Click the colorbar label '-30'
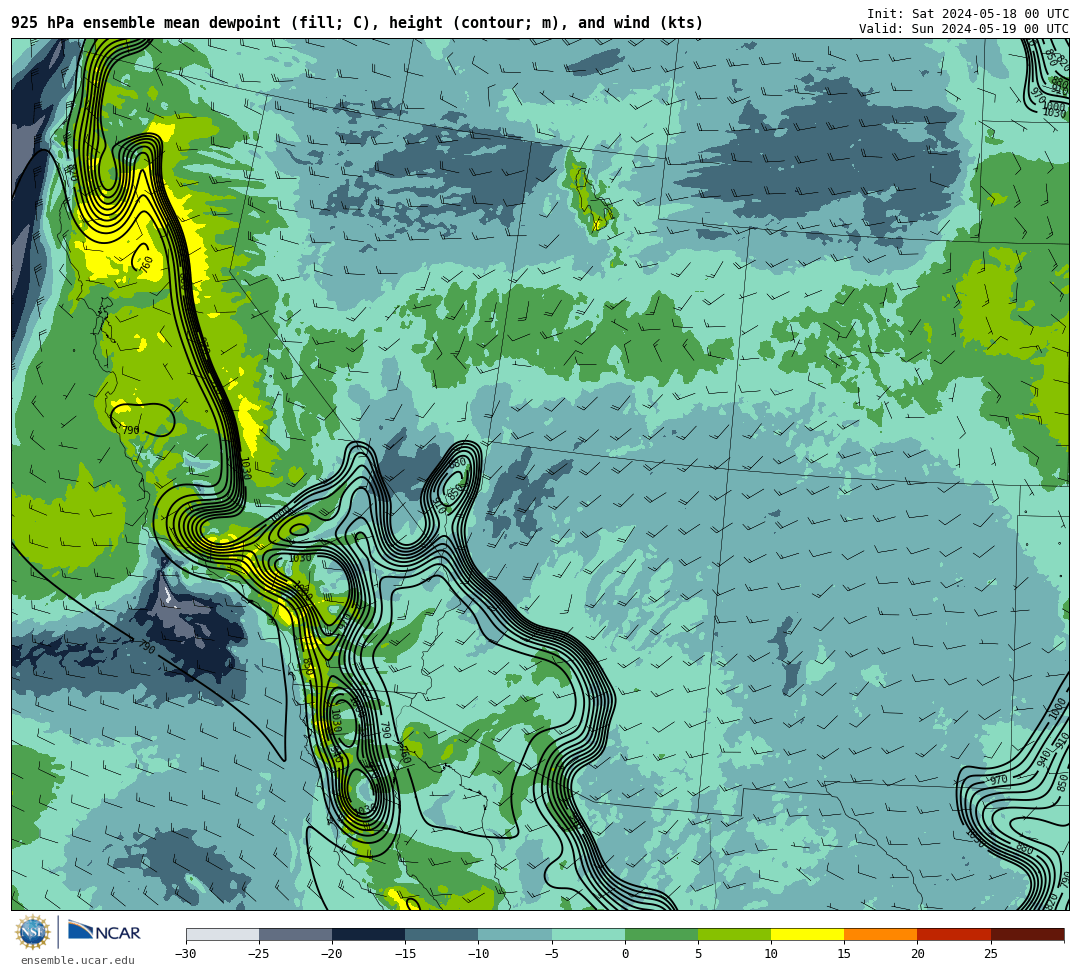Image resolution: width=1080 pixels, height=973 pixels. (186, 954)
